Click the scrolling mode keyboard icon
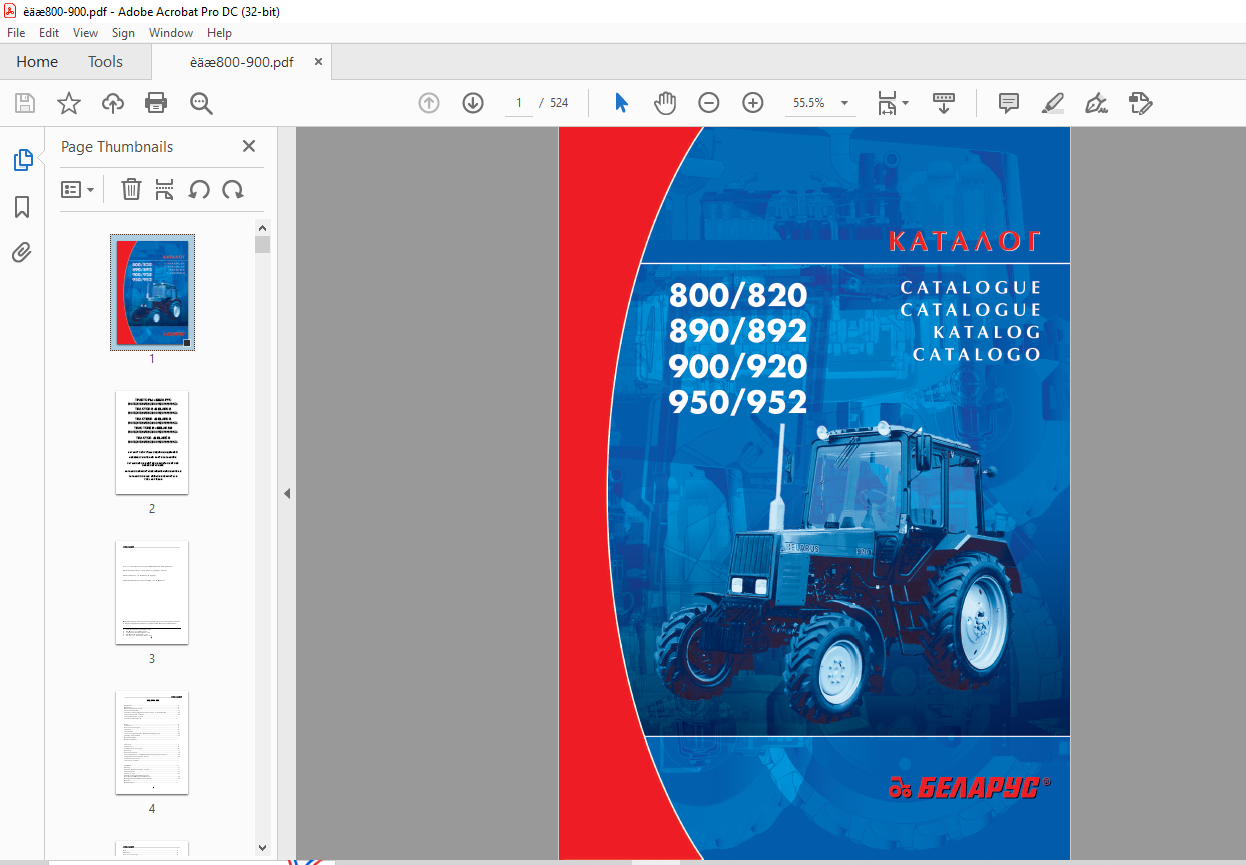The image size is (1246, 865). (x=944, y=103)
